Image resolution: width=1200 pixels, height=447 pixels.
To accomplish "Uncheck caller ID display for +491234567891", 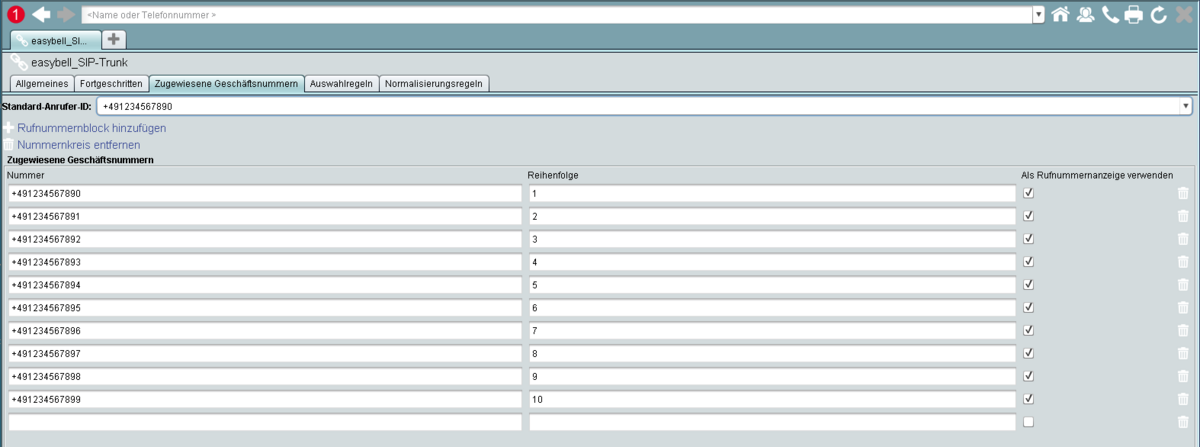I will tap(1028, 216).
